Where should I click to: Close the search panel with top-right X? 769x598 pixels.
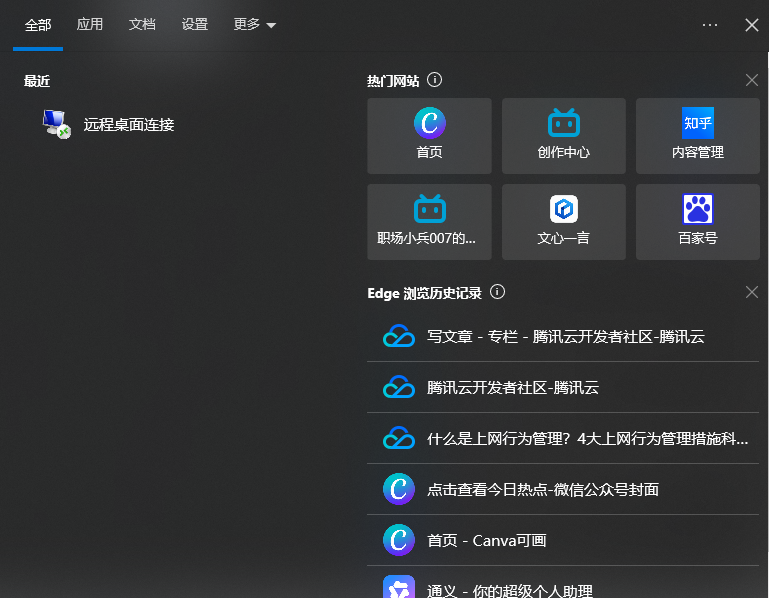pyautogui.click(x=751, y=25)
